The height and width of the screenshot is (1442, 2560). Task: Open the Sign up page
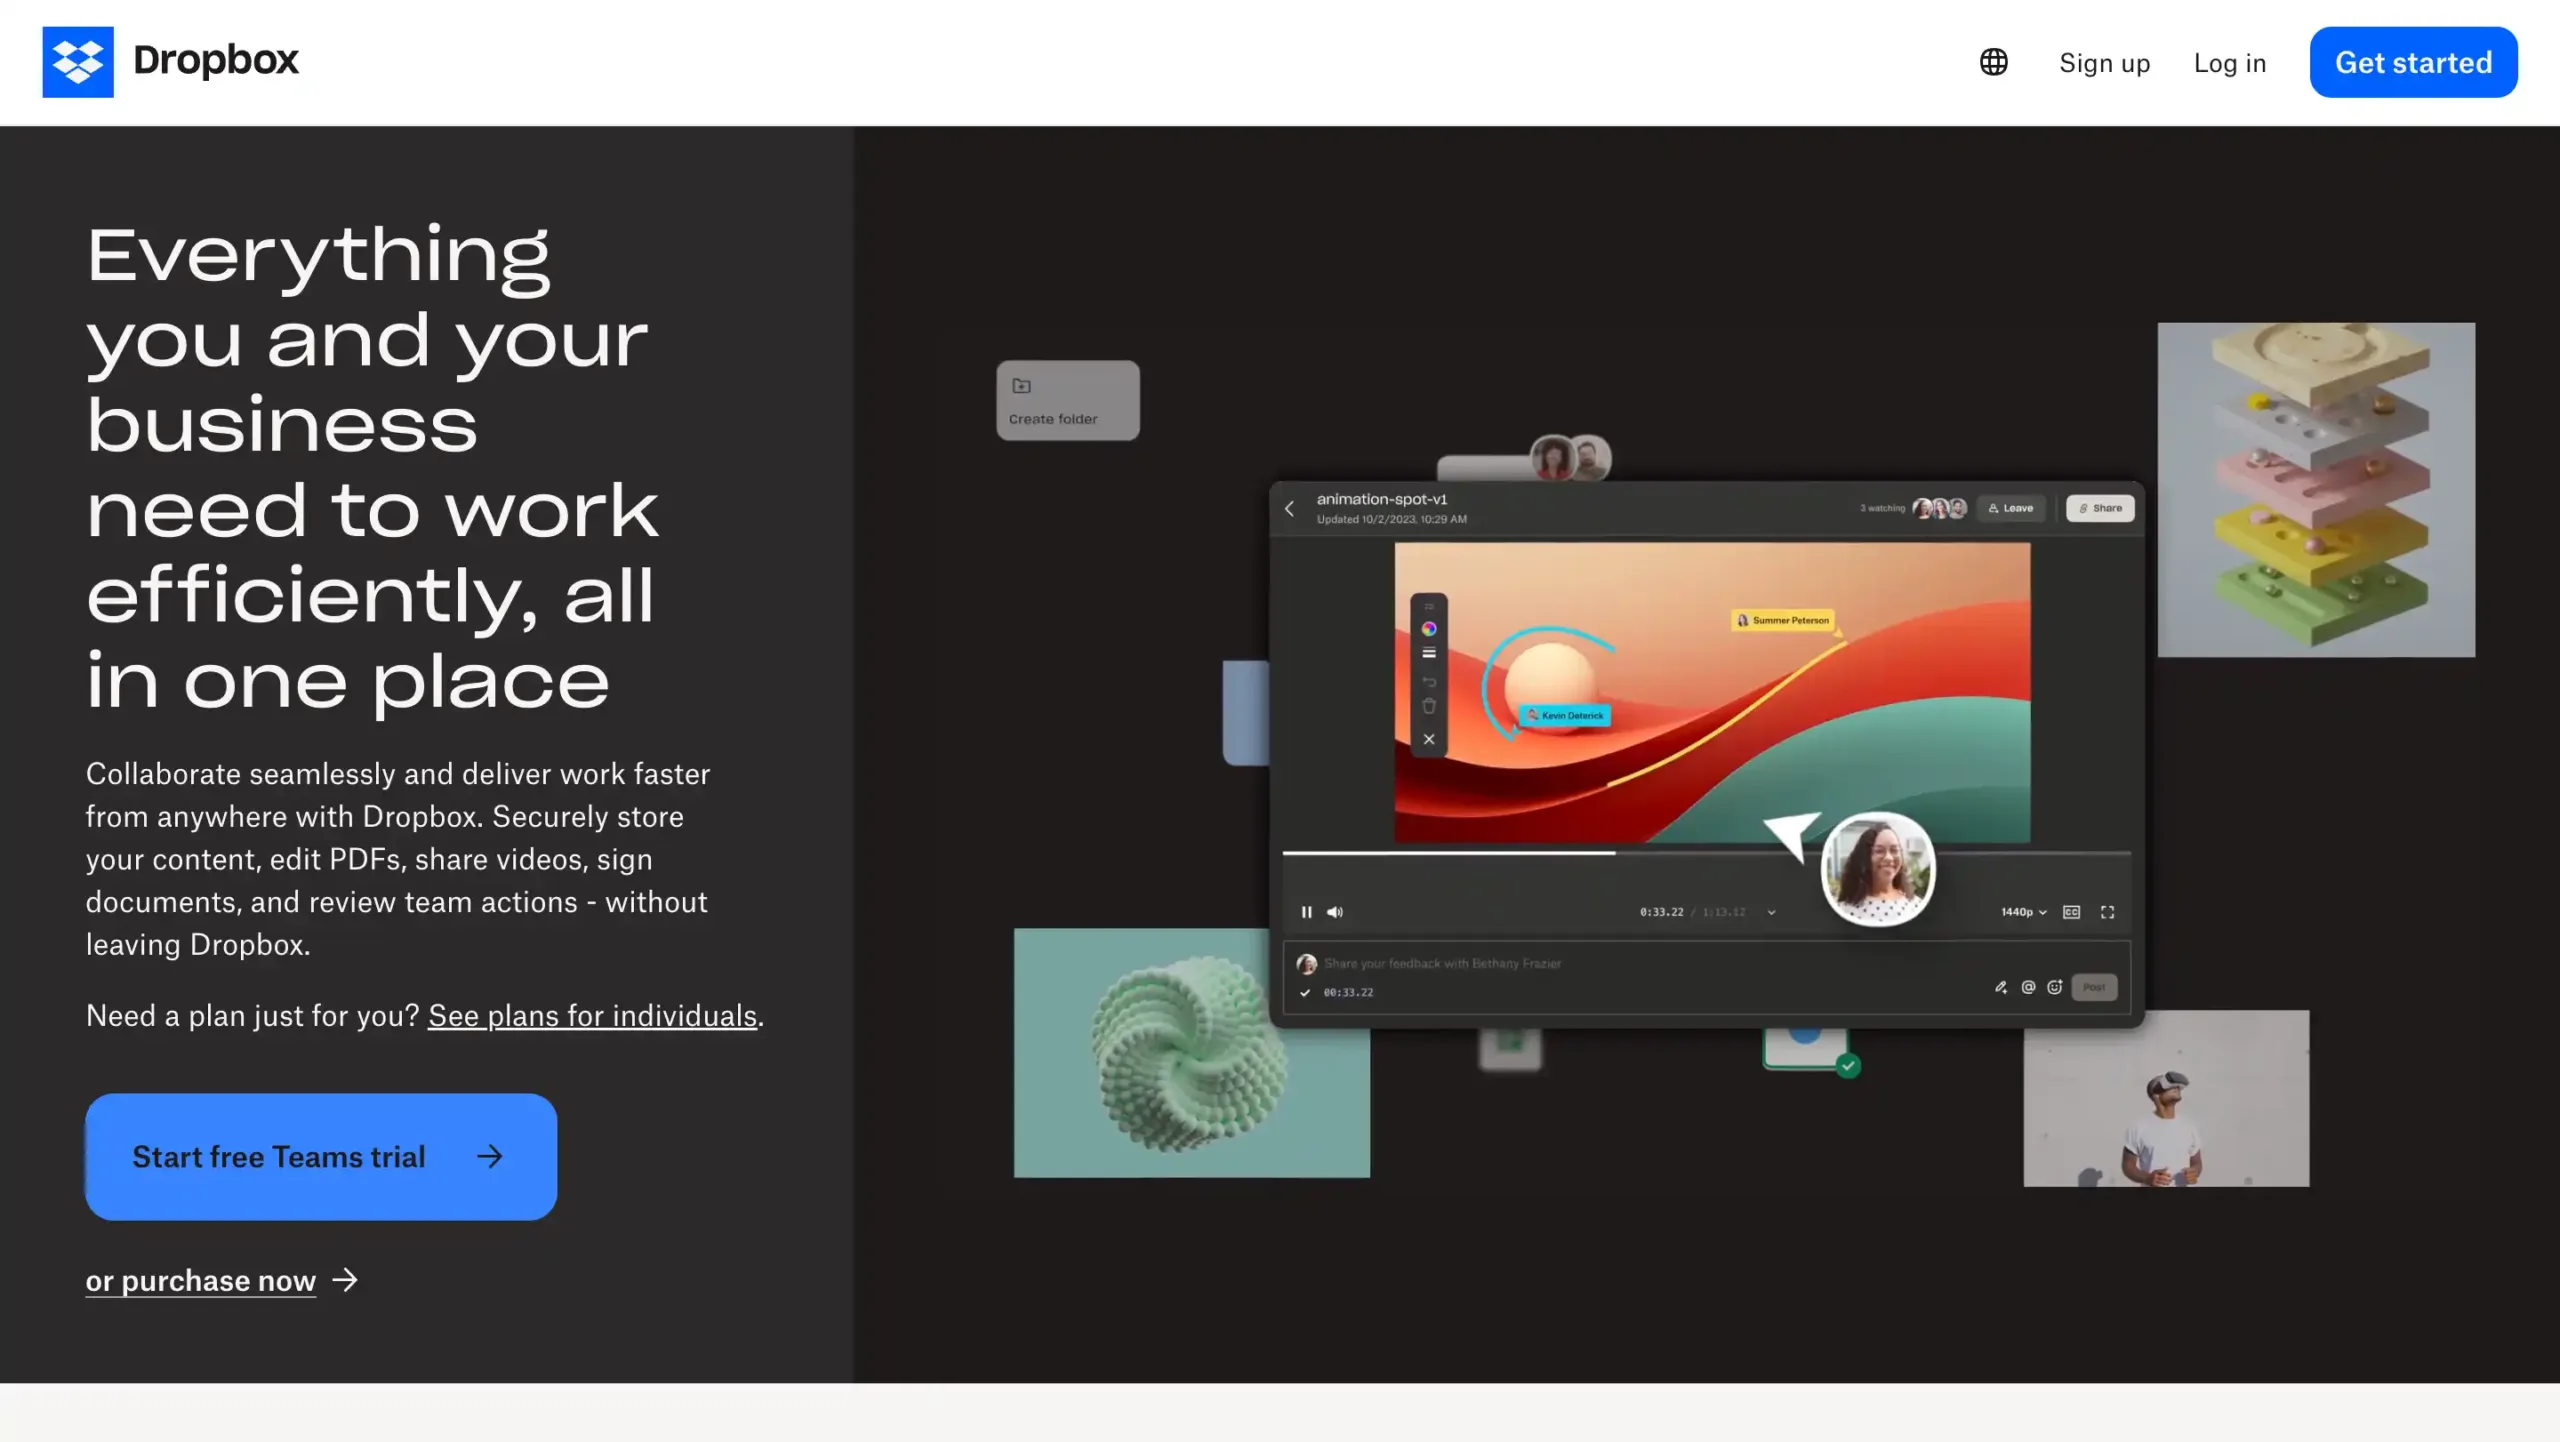point(2103,62)
